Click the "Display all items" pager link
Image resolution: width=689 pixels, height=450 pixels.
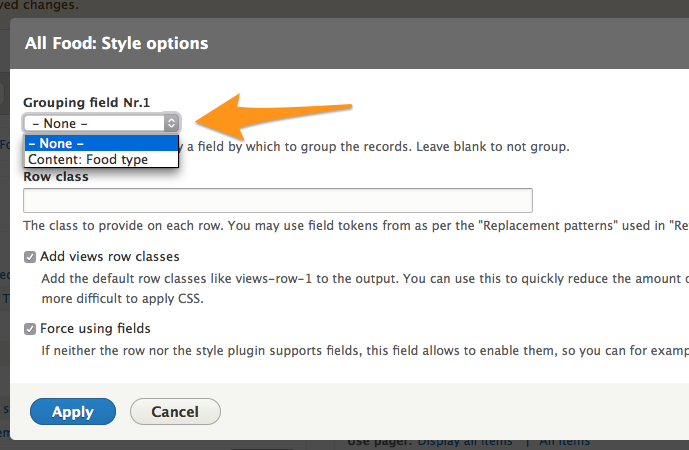(464, 441)
